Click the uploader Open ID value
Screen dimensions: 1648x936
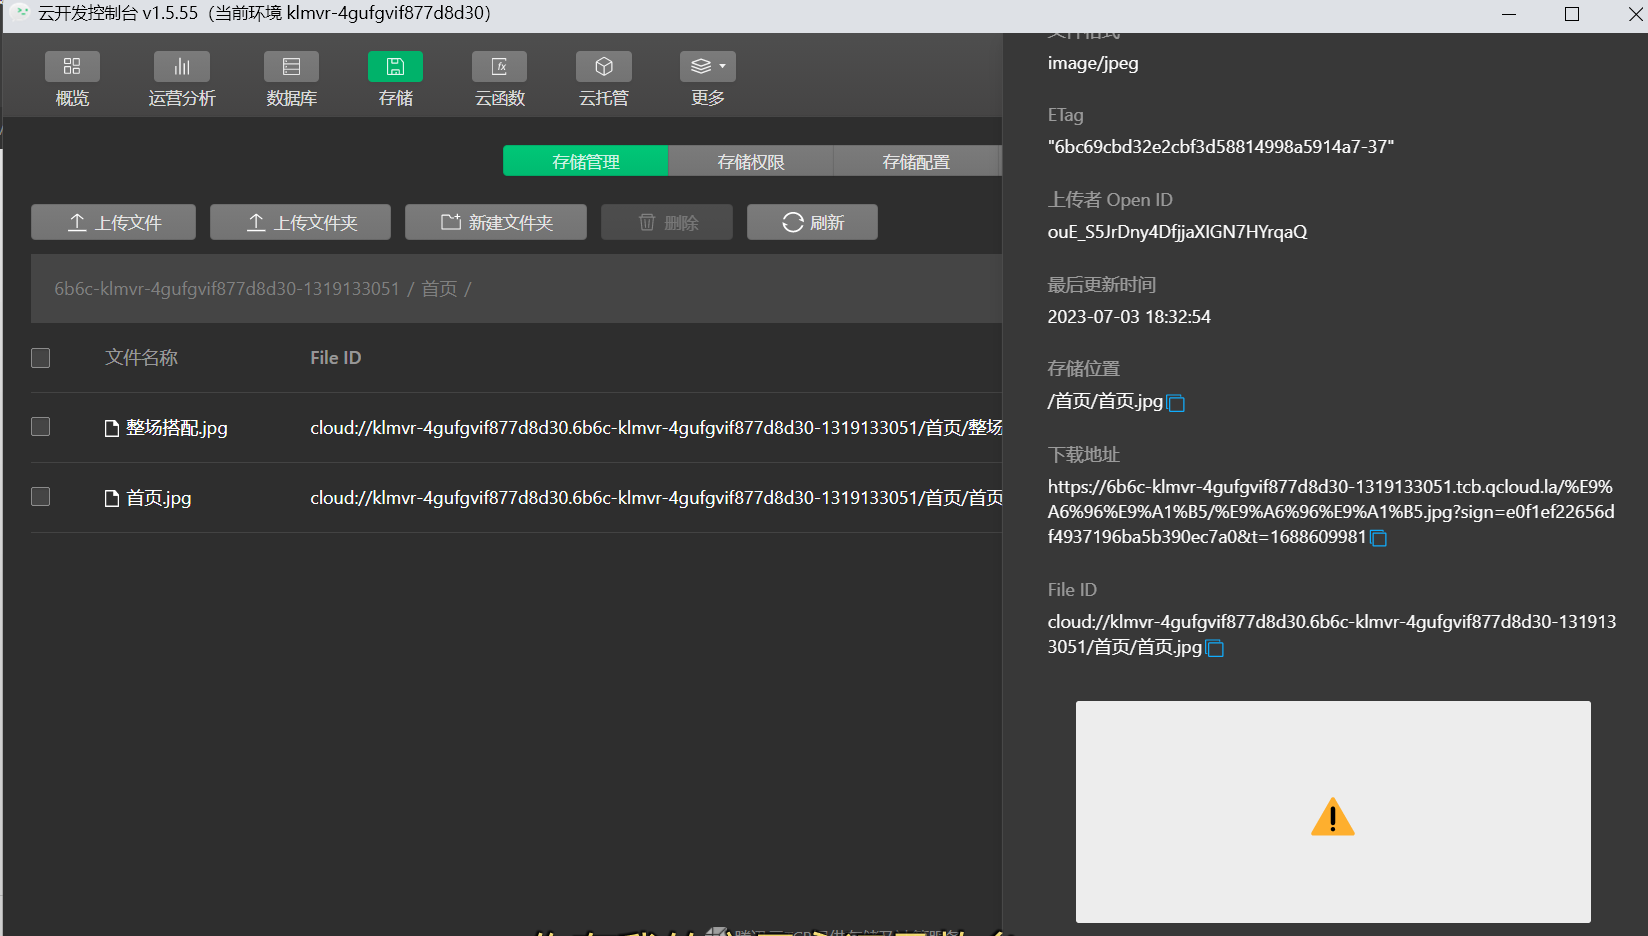tap(1177, 232)
